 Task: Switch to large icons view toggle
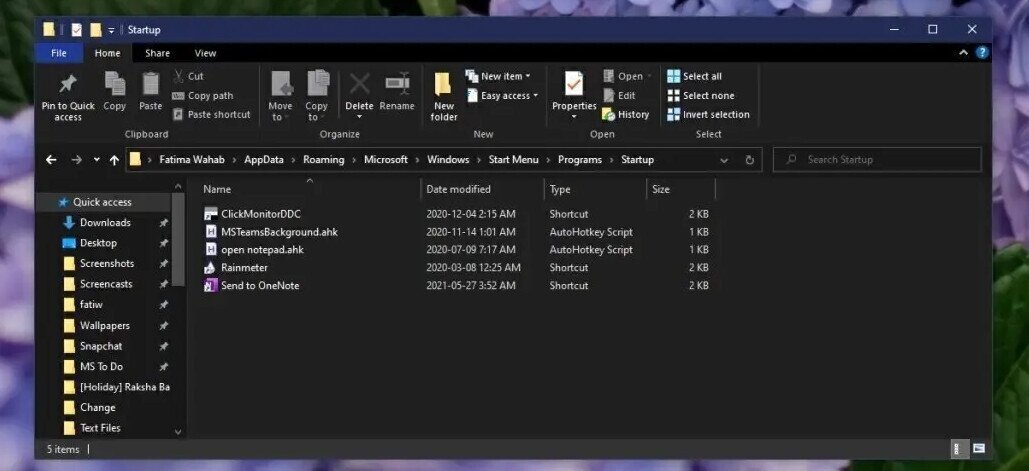point(978,449)
